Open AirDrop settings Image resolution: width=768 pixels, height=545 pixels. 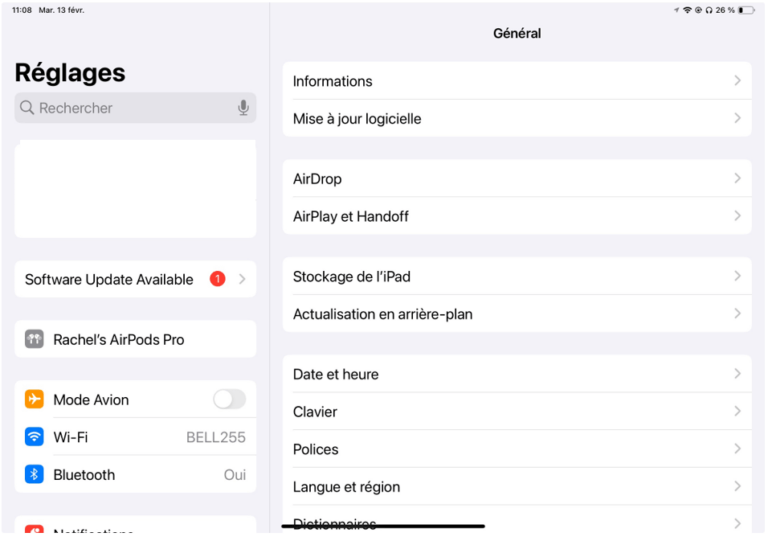point(517,179)
